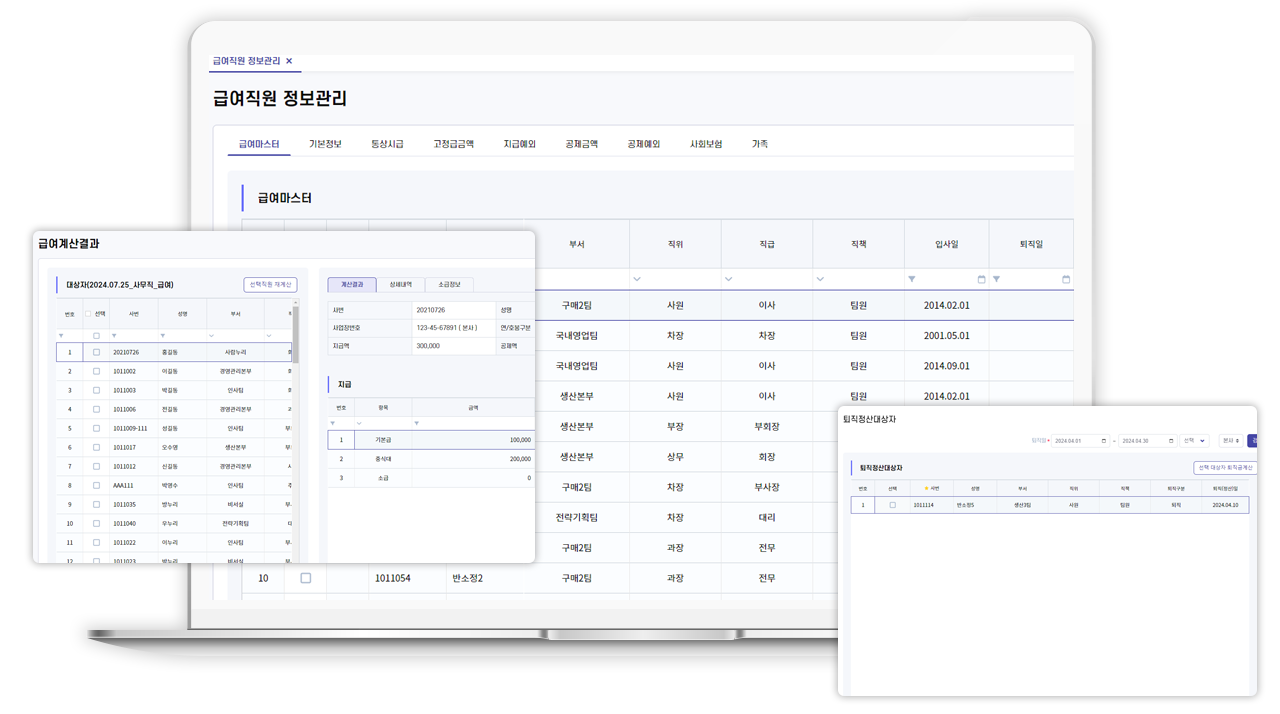Open calendar on 2024.04.01 retirement start date
Image resolution: width=1280 pixels, height=714 pixels.
pos(1103,441)
